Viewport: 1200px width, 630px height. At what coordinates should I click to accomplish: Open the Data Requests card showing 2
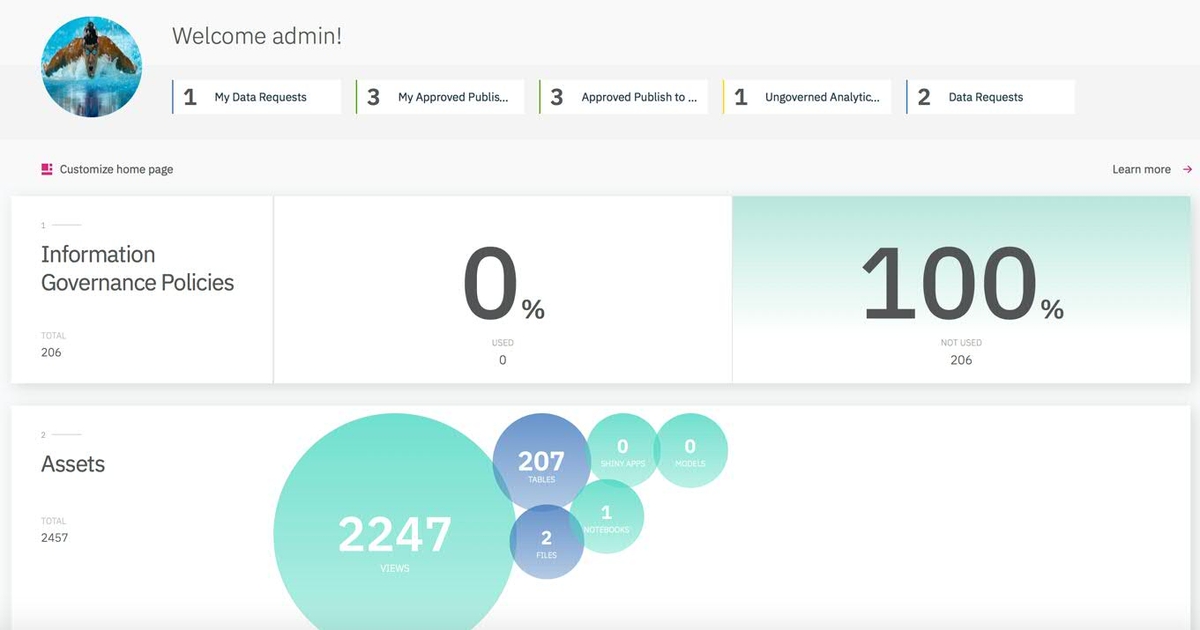(990, 96)
